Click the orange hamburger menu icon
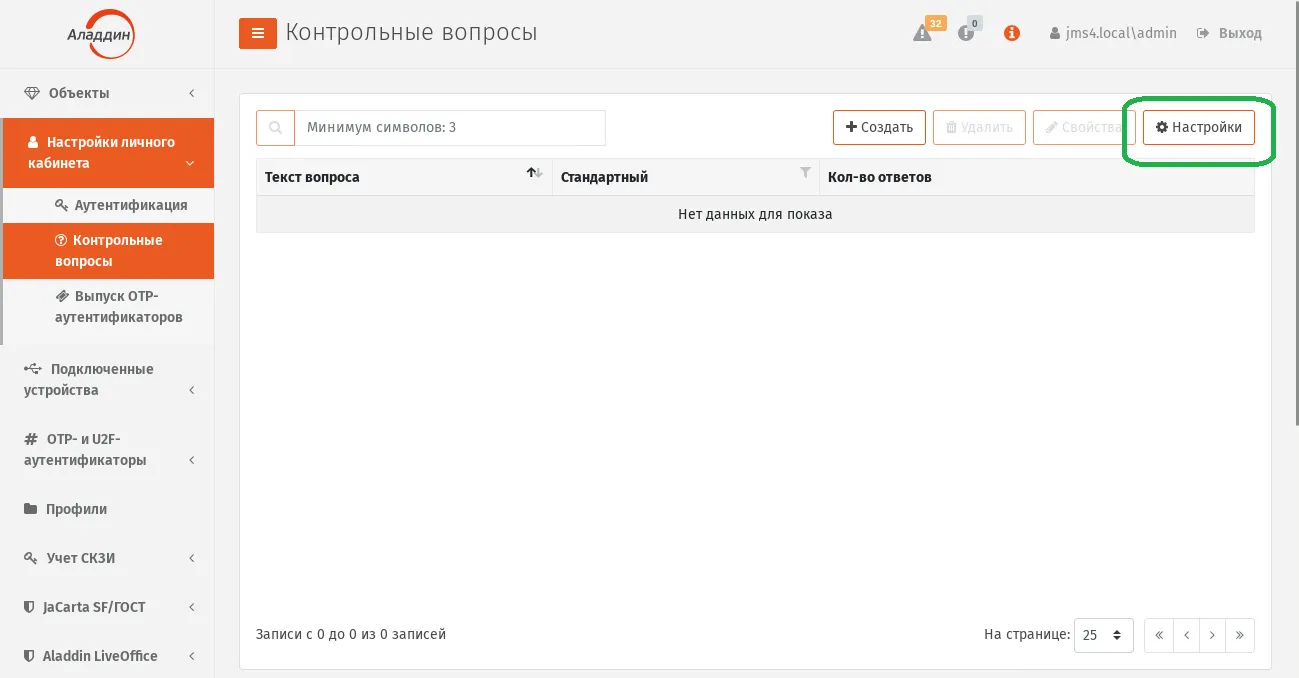This screenshot has height=678, width=1299. click(258, 33)
